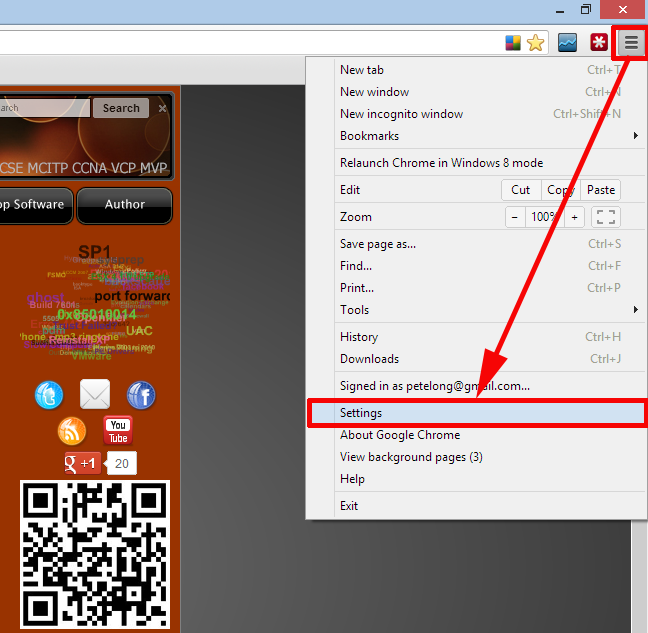Viewport: 648px width, 633px height.
Task: Click the 100% zoom level value
Action: pos(545,217)
